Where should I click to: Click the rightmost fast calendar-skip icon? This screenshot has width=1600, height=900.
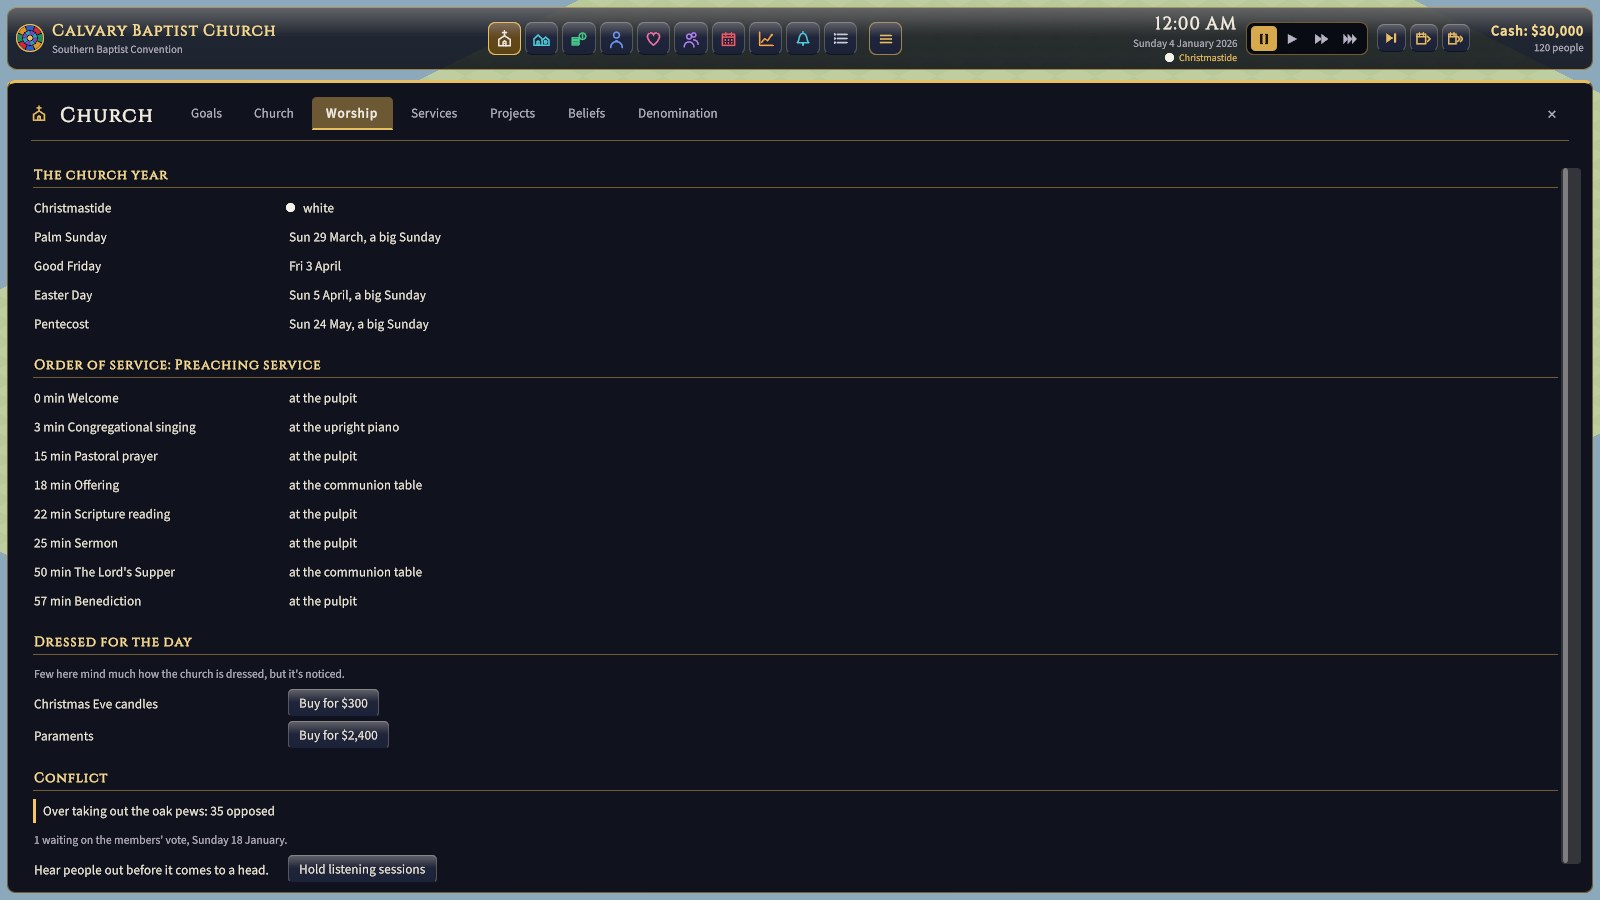1456,39
